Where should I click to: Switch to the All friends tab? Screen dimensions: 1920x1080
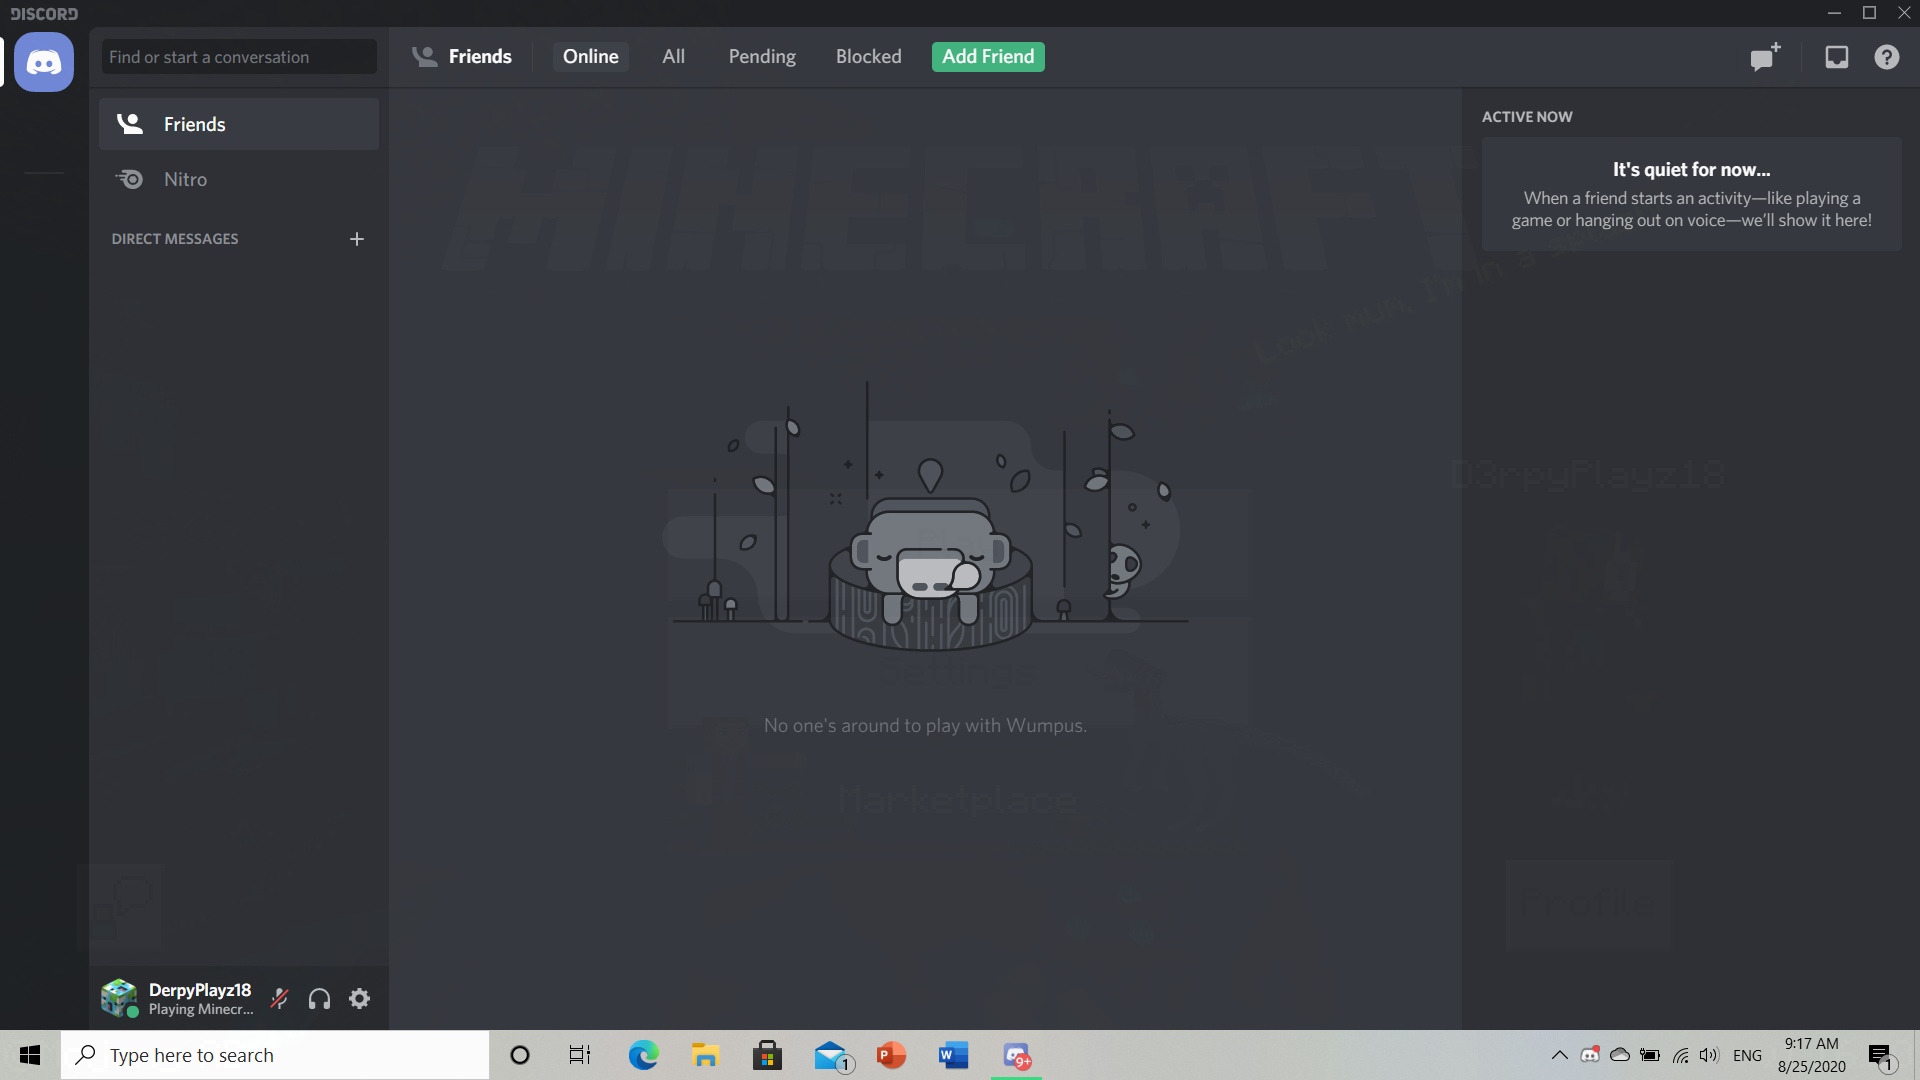tap(673, 57)
